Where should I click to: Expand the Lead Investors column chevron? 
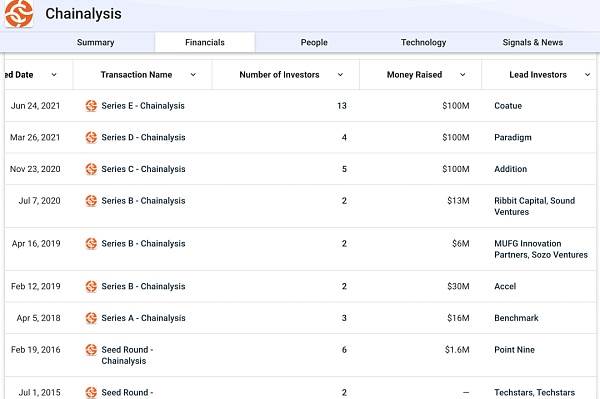587,75
